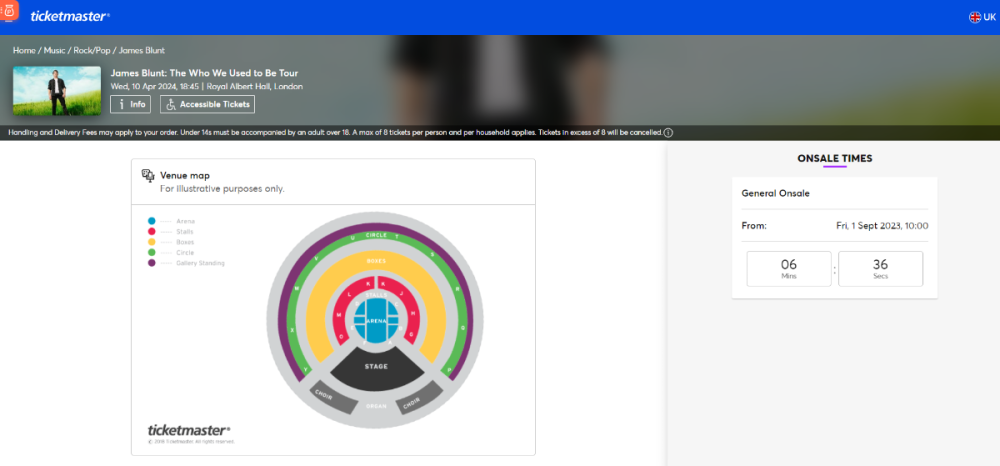Click the green Circle legend swatch
Image resolution: width=1000 pixels, height=466 pixels.
pyautogui.click(x=152, y=253)
